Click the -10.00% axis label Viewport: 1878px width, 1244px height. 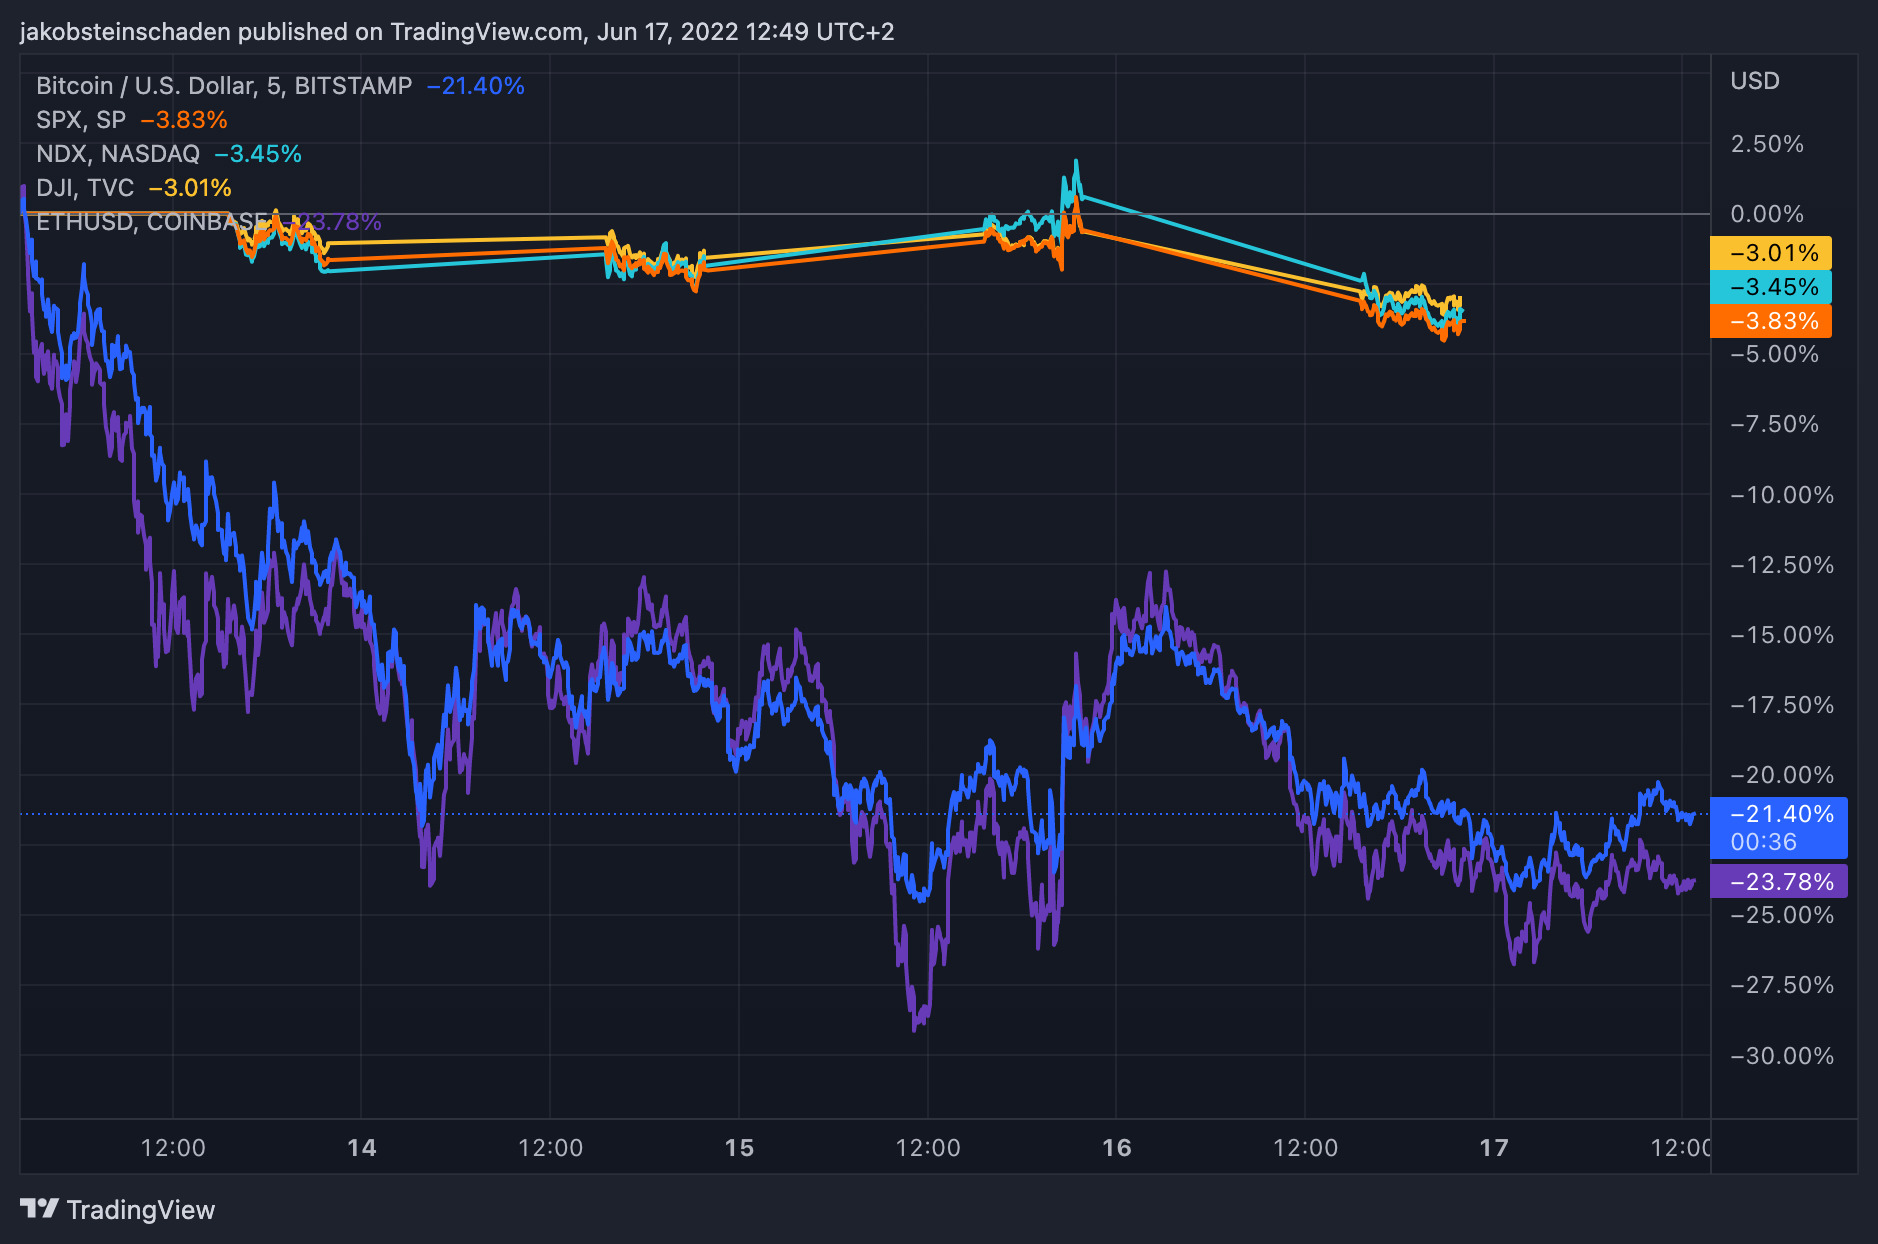coord(1782,495)
